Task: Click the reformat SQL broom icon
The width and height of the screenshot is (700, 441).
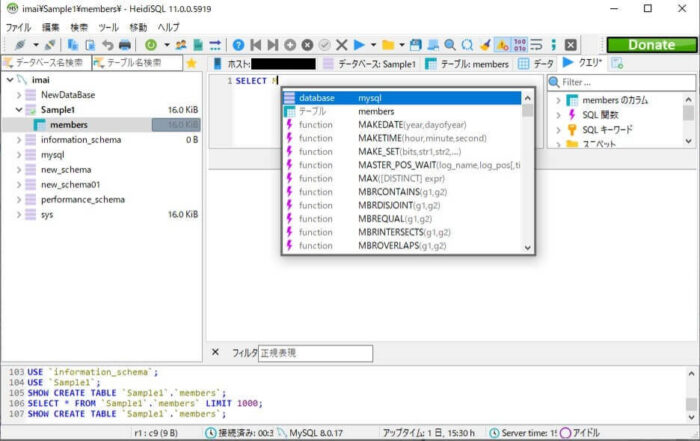Action: click(485, 45)
